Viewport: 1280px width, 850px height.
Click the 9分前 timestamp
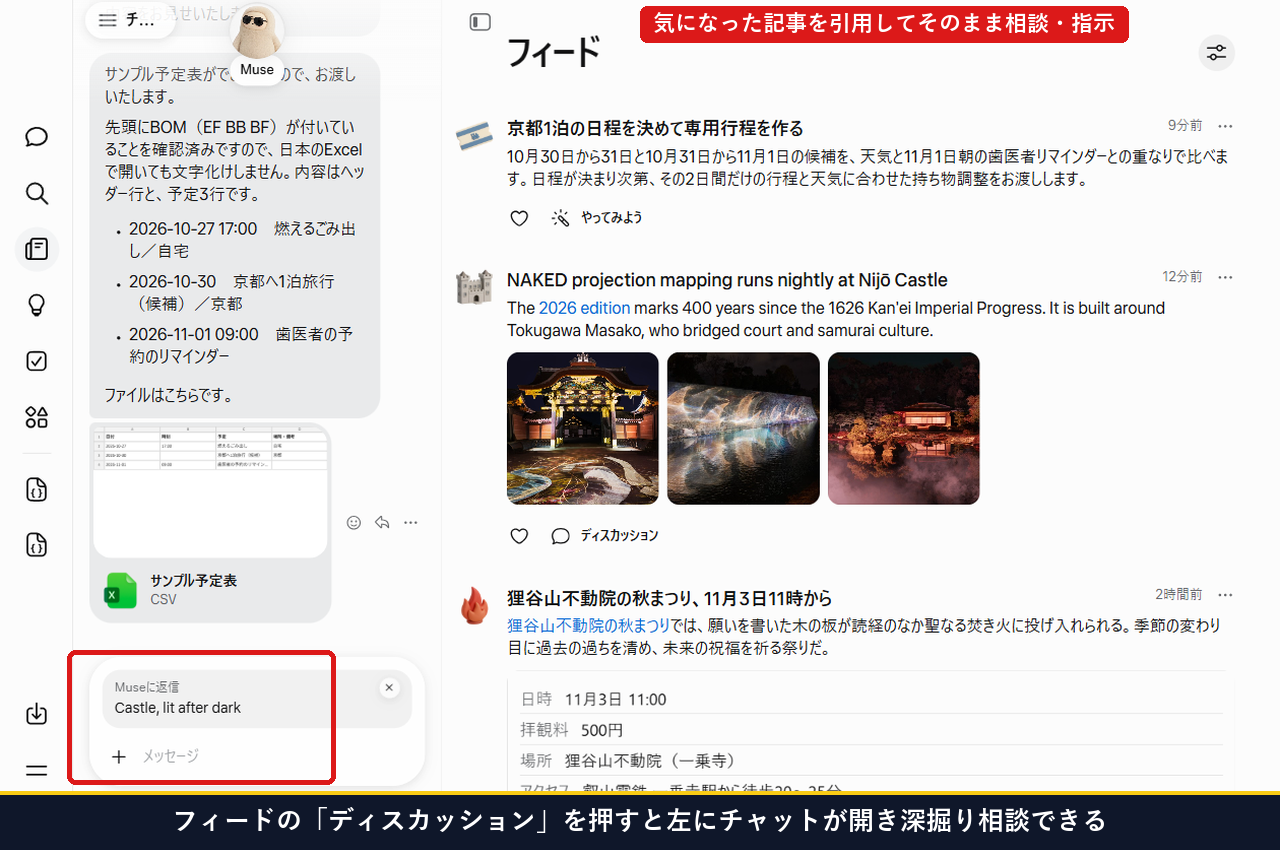(1185, 126)
